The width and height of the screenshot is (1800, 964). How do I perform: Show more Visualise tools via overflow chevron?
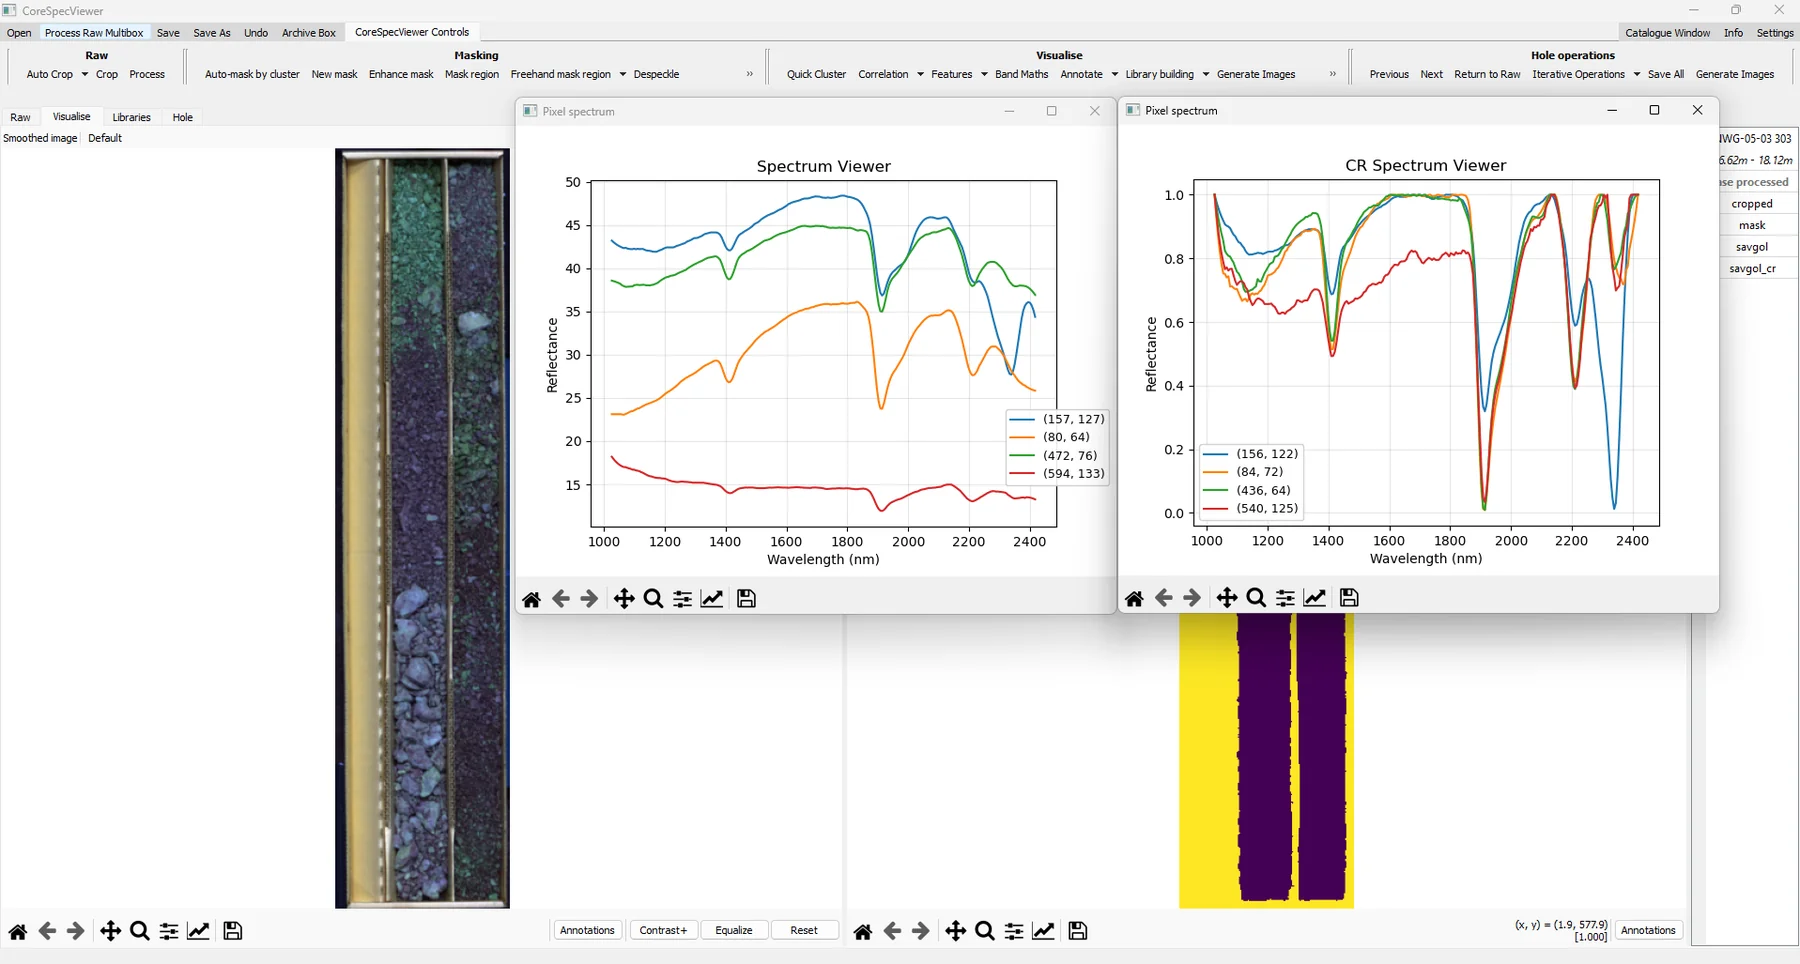(1333, 74)
